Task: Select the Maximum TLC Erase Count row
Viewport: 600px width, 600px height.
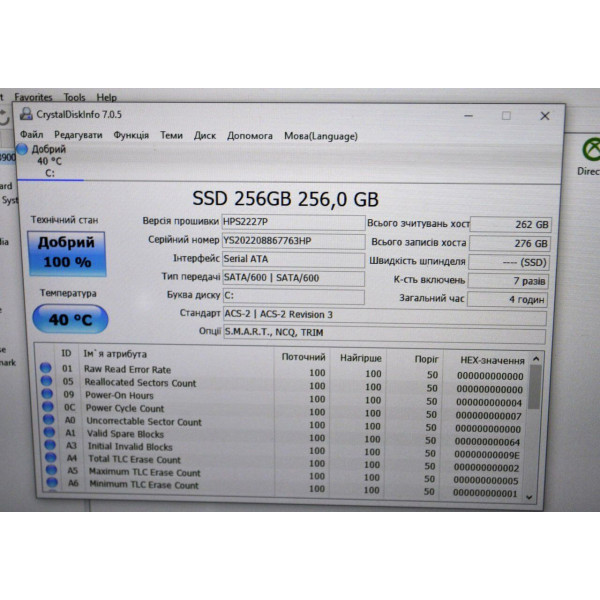Action: [282, 474]
